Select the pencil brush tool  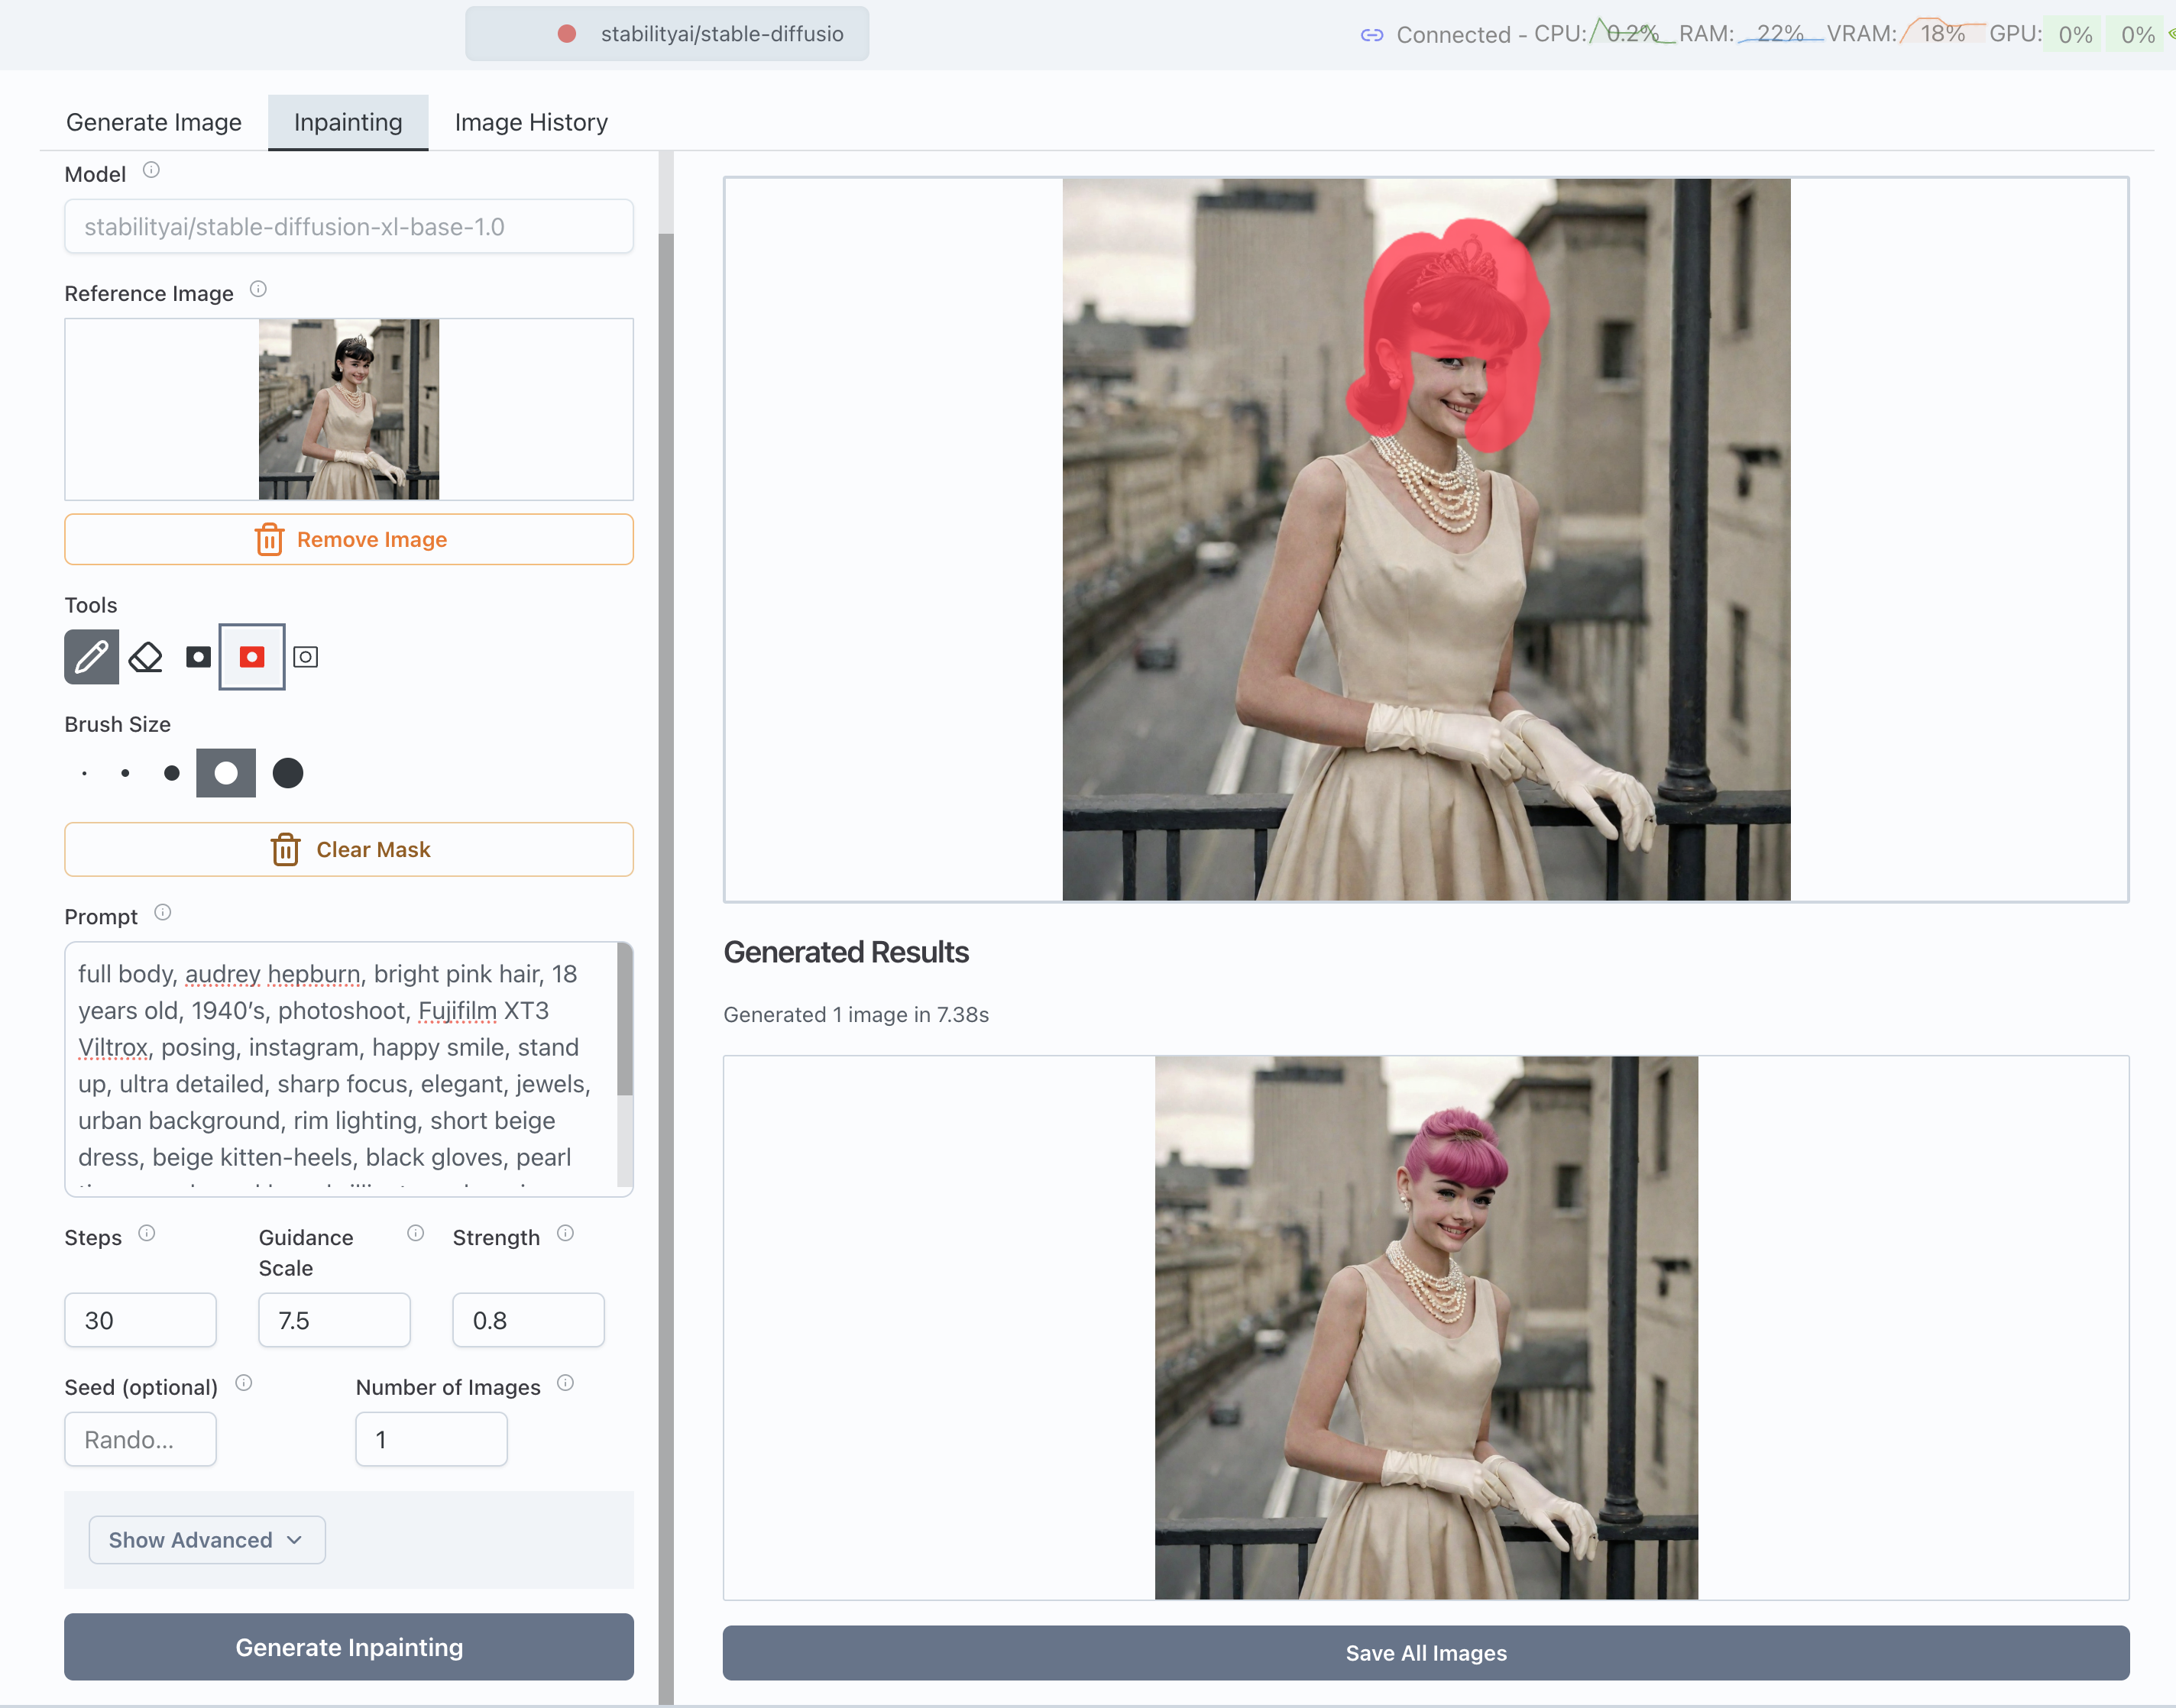[91, 657]
